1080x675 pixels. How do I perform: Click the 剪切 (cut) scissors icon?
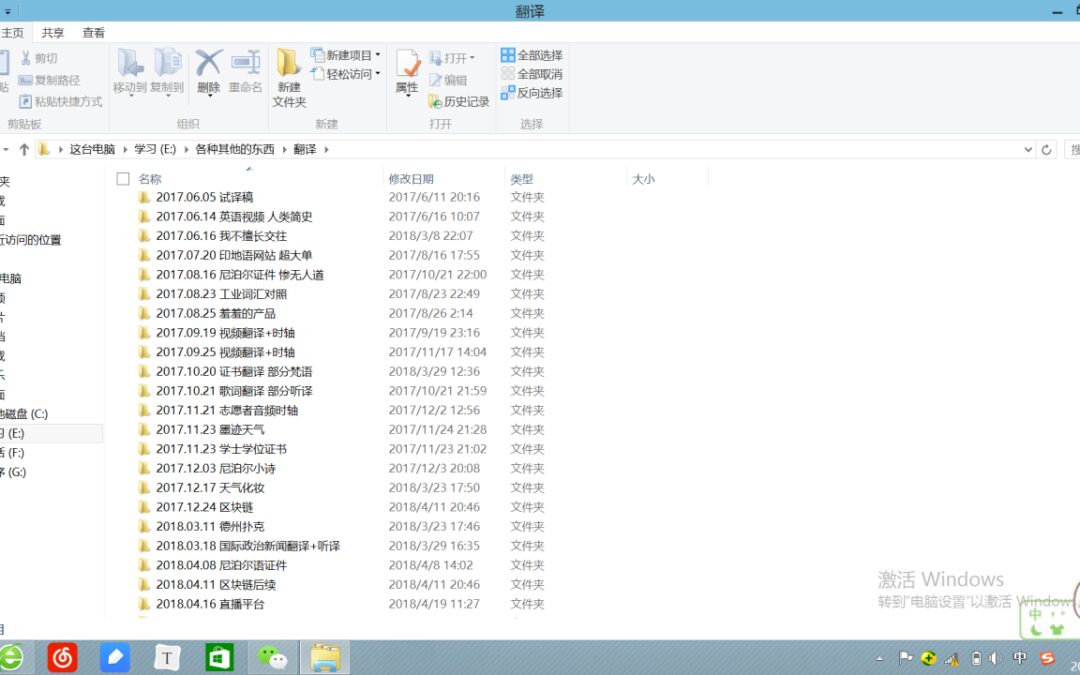point(26,59)
